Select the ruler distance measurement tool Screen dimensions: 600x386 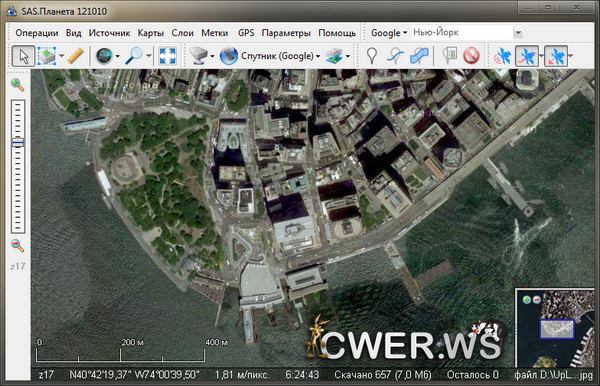76,56
